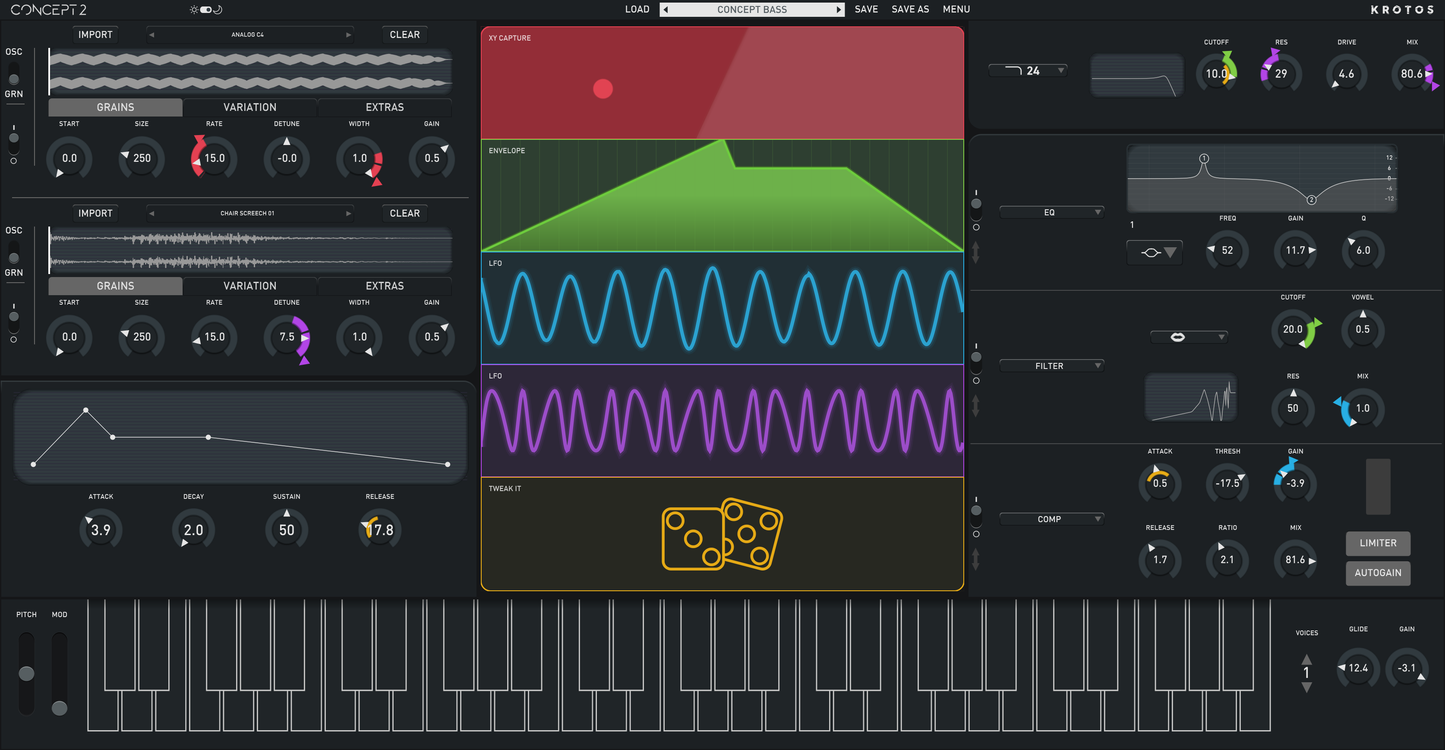Click Clear for the Chair Screech 01 sample
The height and width of the screenshot is (750, 1445).
(405, 213)
